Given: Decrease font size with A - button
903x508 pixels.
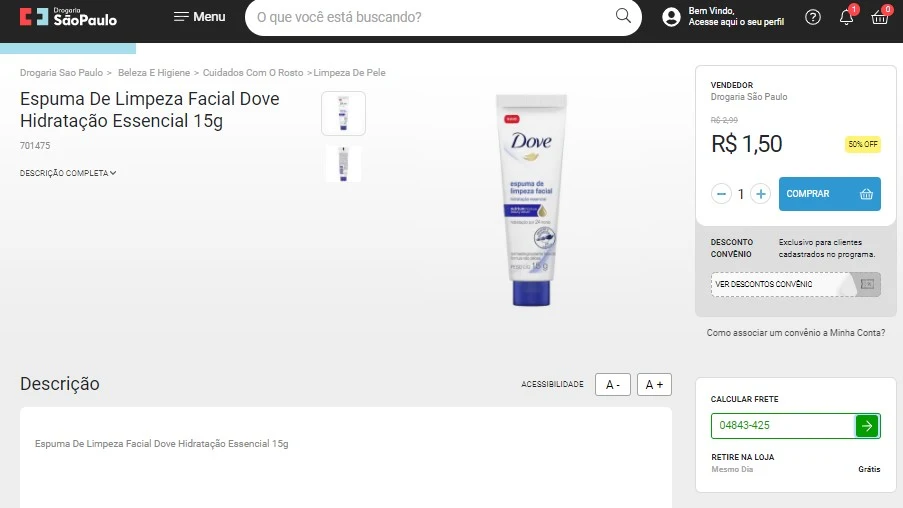Looking at the screenshot, I should pos(613,385).
